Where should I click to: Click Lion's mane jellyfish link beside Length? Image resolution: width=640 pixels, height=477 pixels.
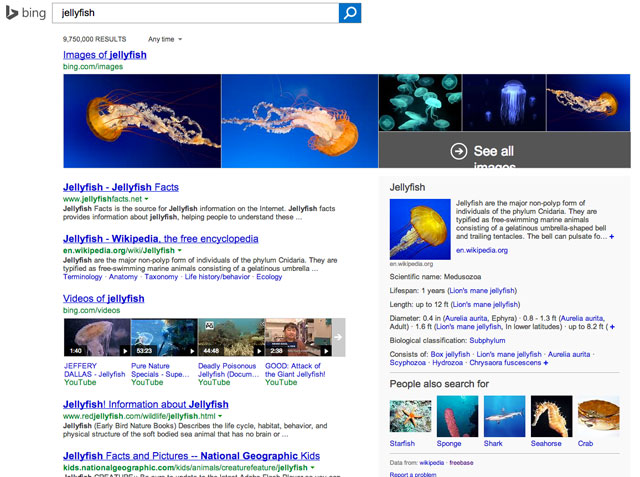click(485, 304)
